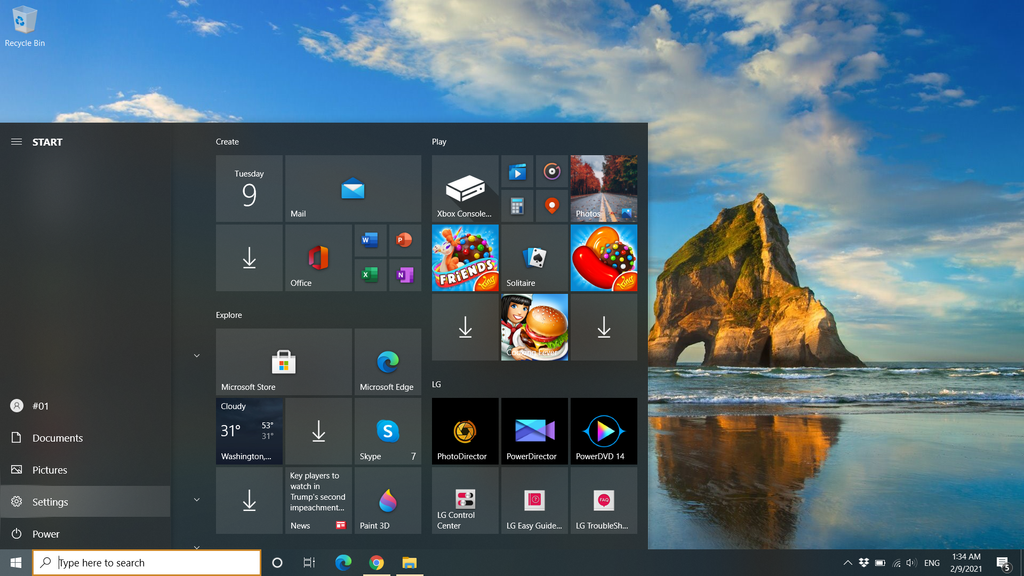Screen dimensions: 1024x576
Task: Click the taskbar search box
Action: pos(145,562)
